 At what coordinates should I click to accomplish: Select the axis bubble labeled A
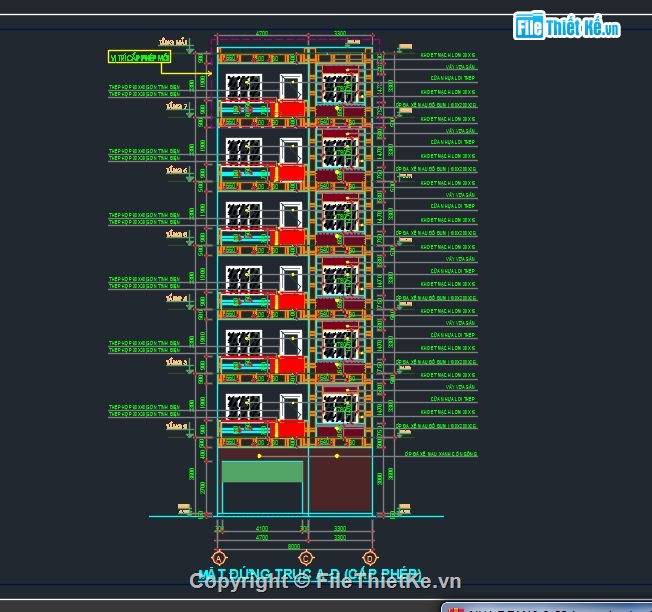[x=219, y=558]
